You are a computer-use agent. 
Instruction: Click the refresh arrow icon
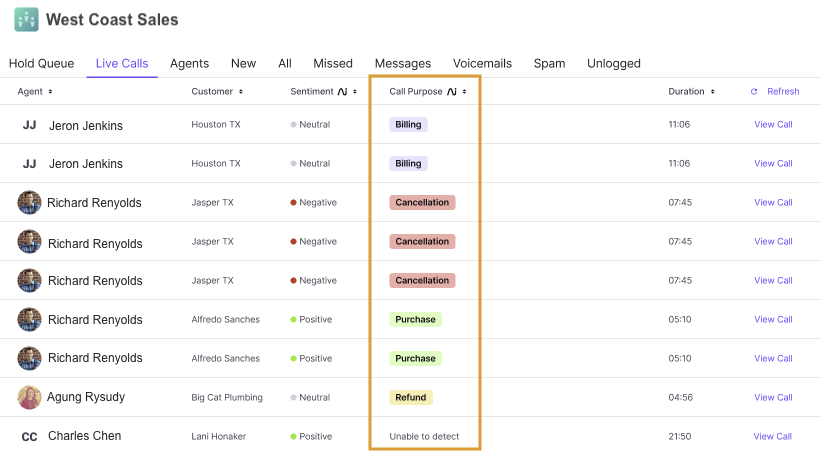point(754,92)
